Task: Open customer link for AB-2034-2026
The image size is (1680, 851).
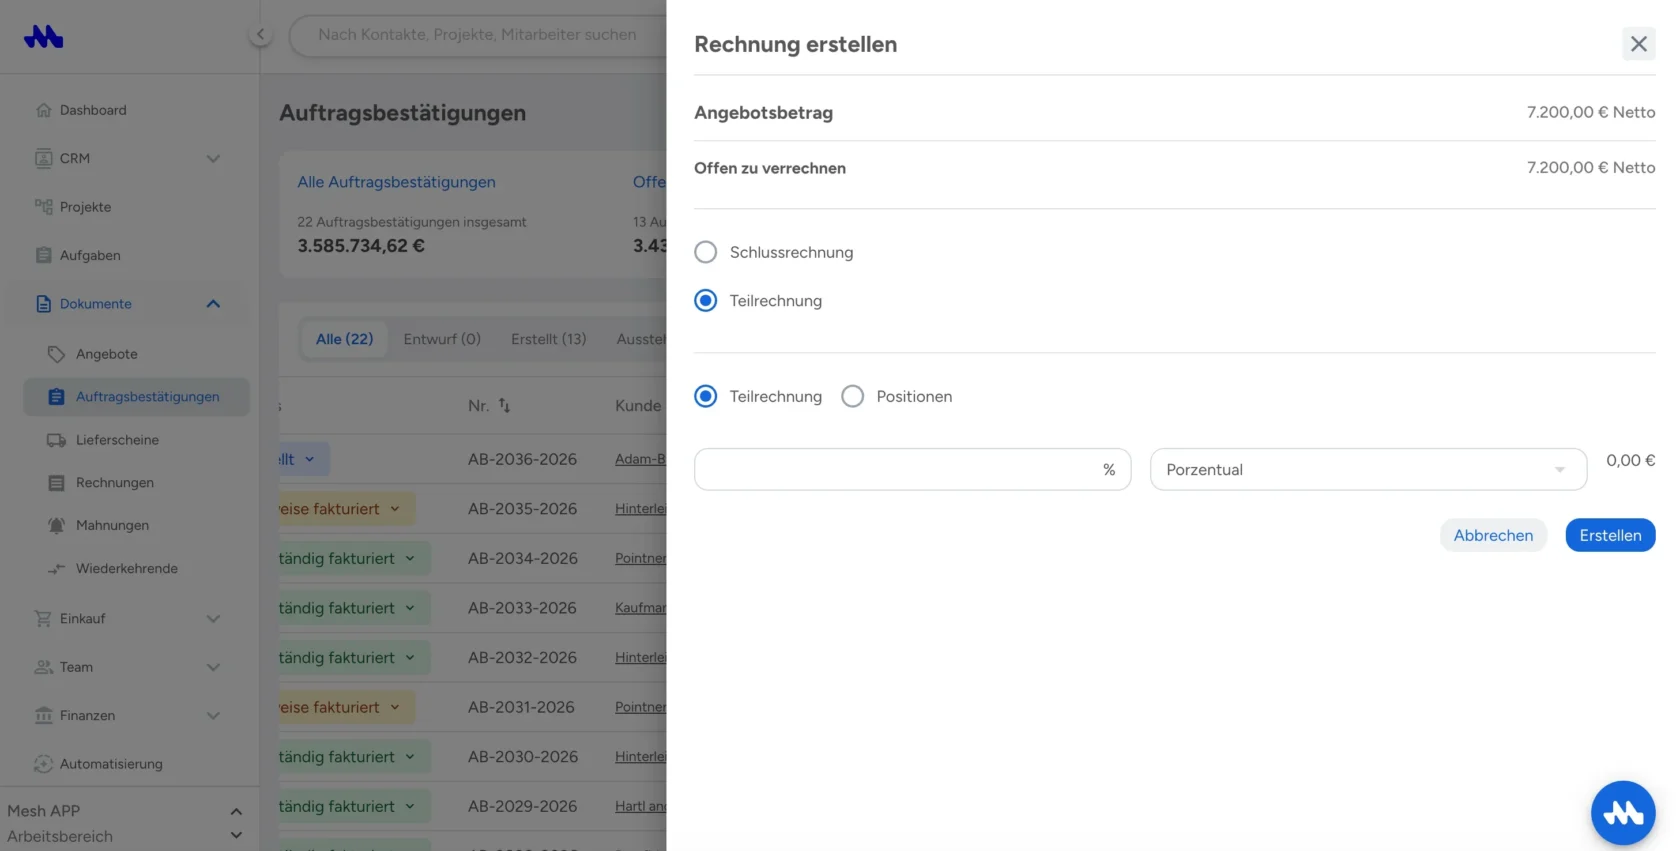Action: click(640, 558)
